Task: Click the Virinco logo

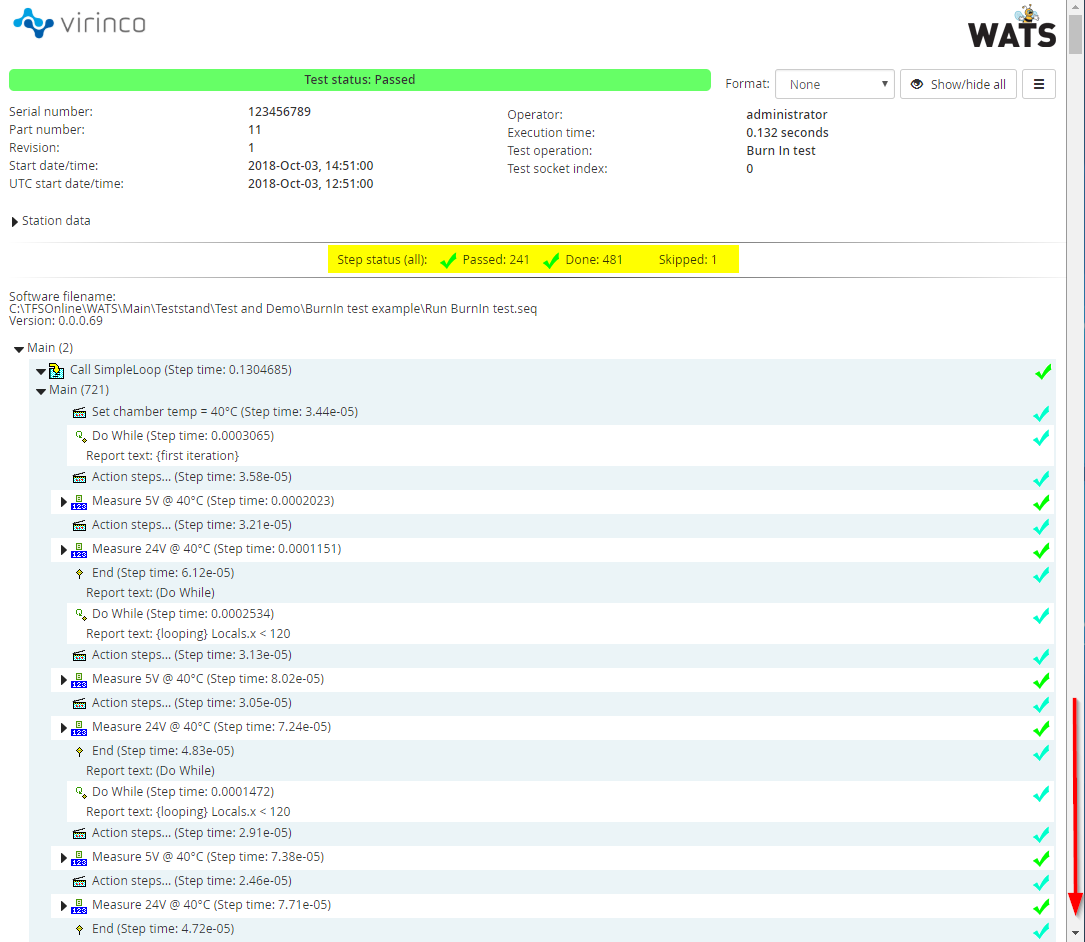Action: (79, 23)
